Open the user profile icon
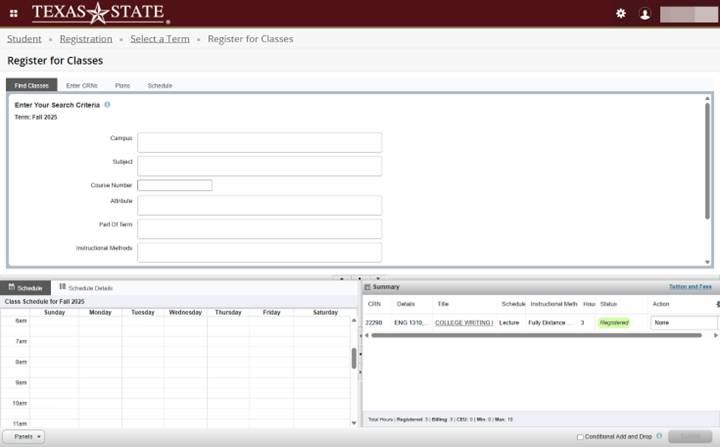The width and height of the screenshot is (720, 447). click(645, 13)
